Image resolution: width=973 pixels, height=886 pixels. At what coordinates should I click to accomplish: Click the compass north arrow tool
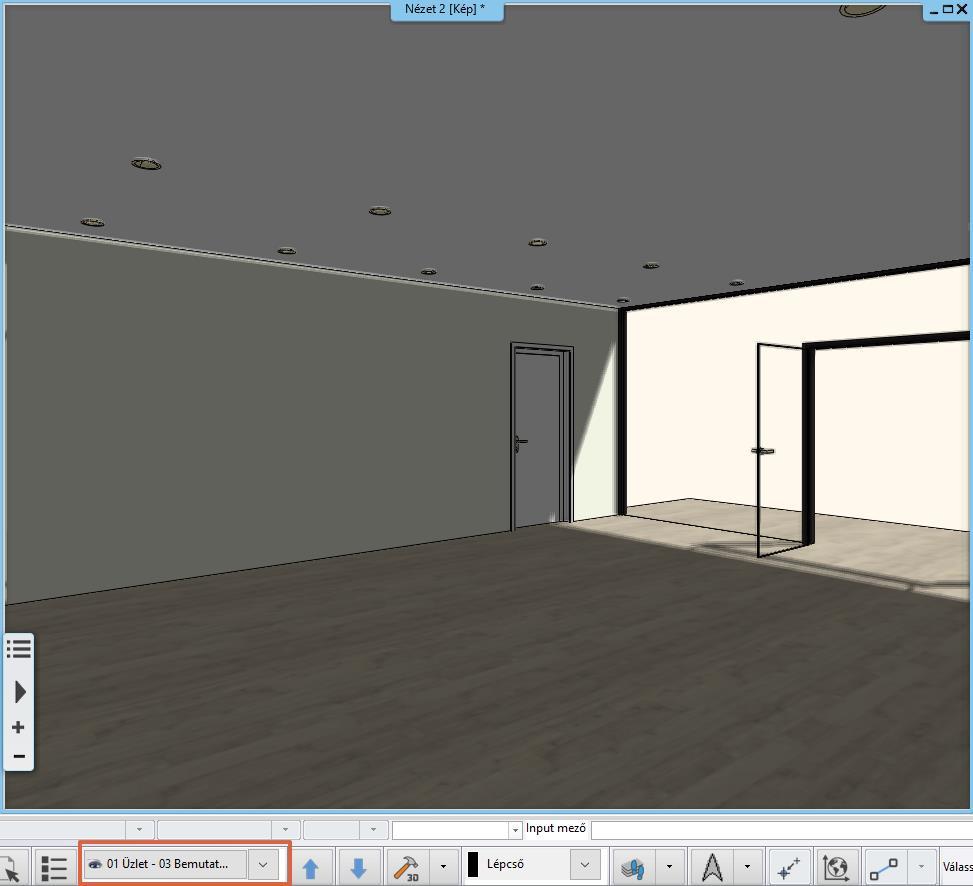[x=712, y=867]
